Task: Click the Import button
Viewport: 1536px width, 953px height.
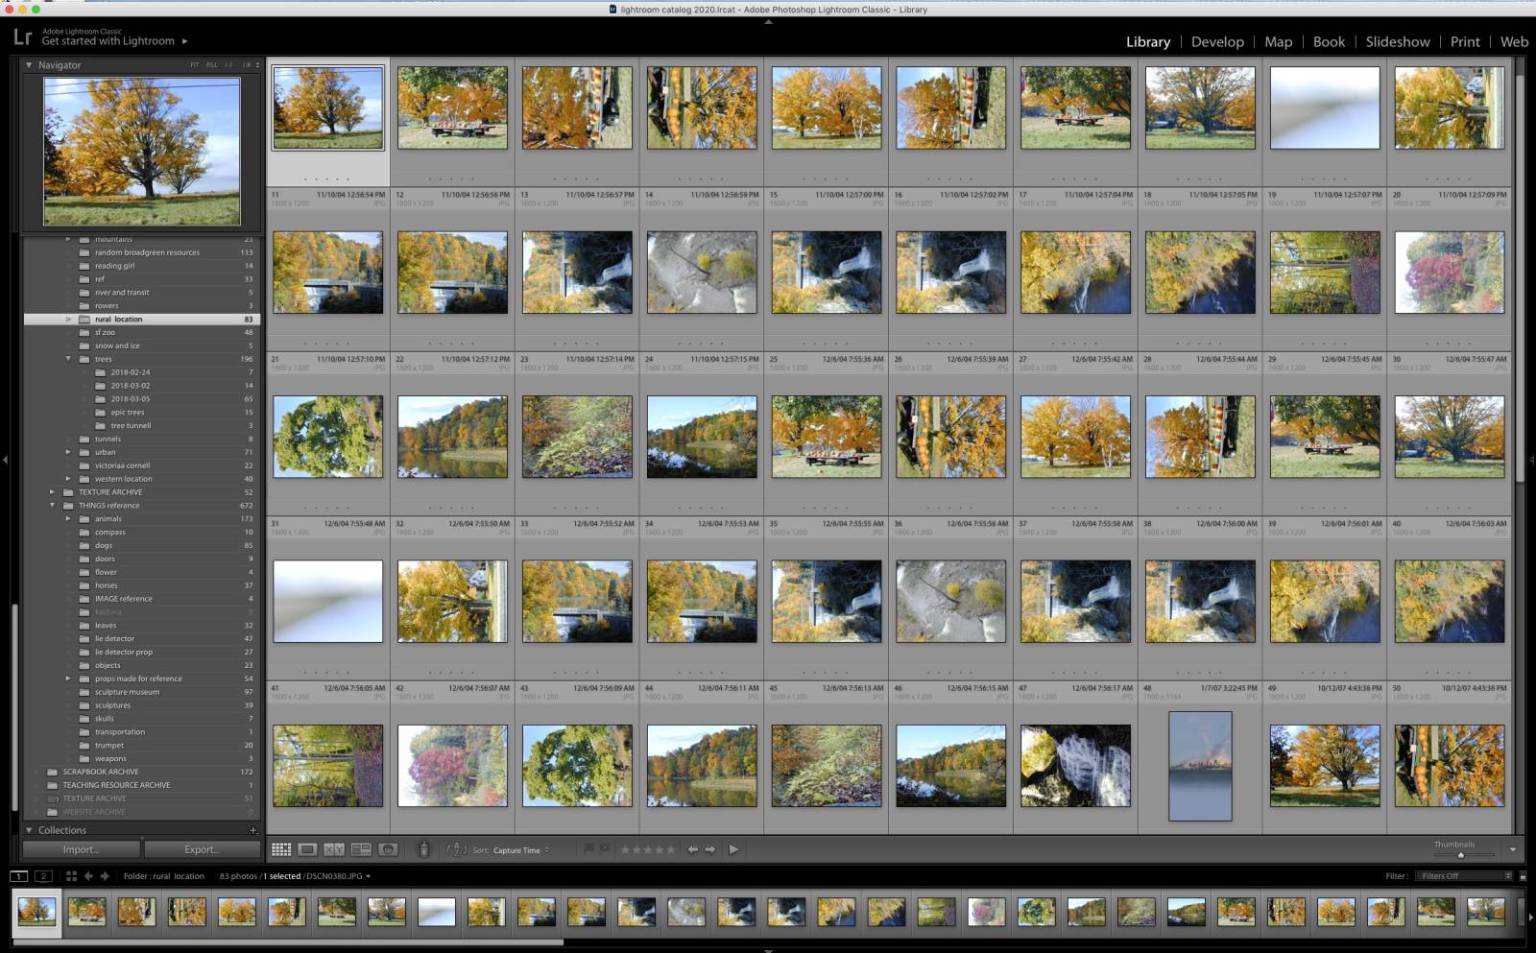Action: point(81,849)
